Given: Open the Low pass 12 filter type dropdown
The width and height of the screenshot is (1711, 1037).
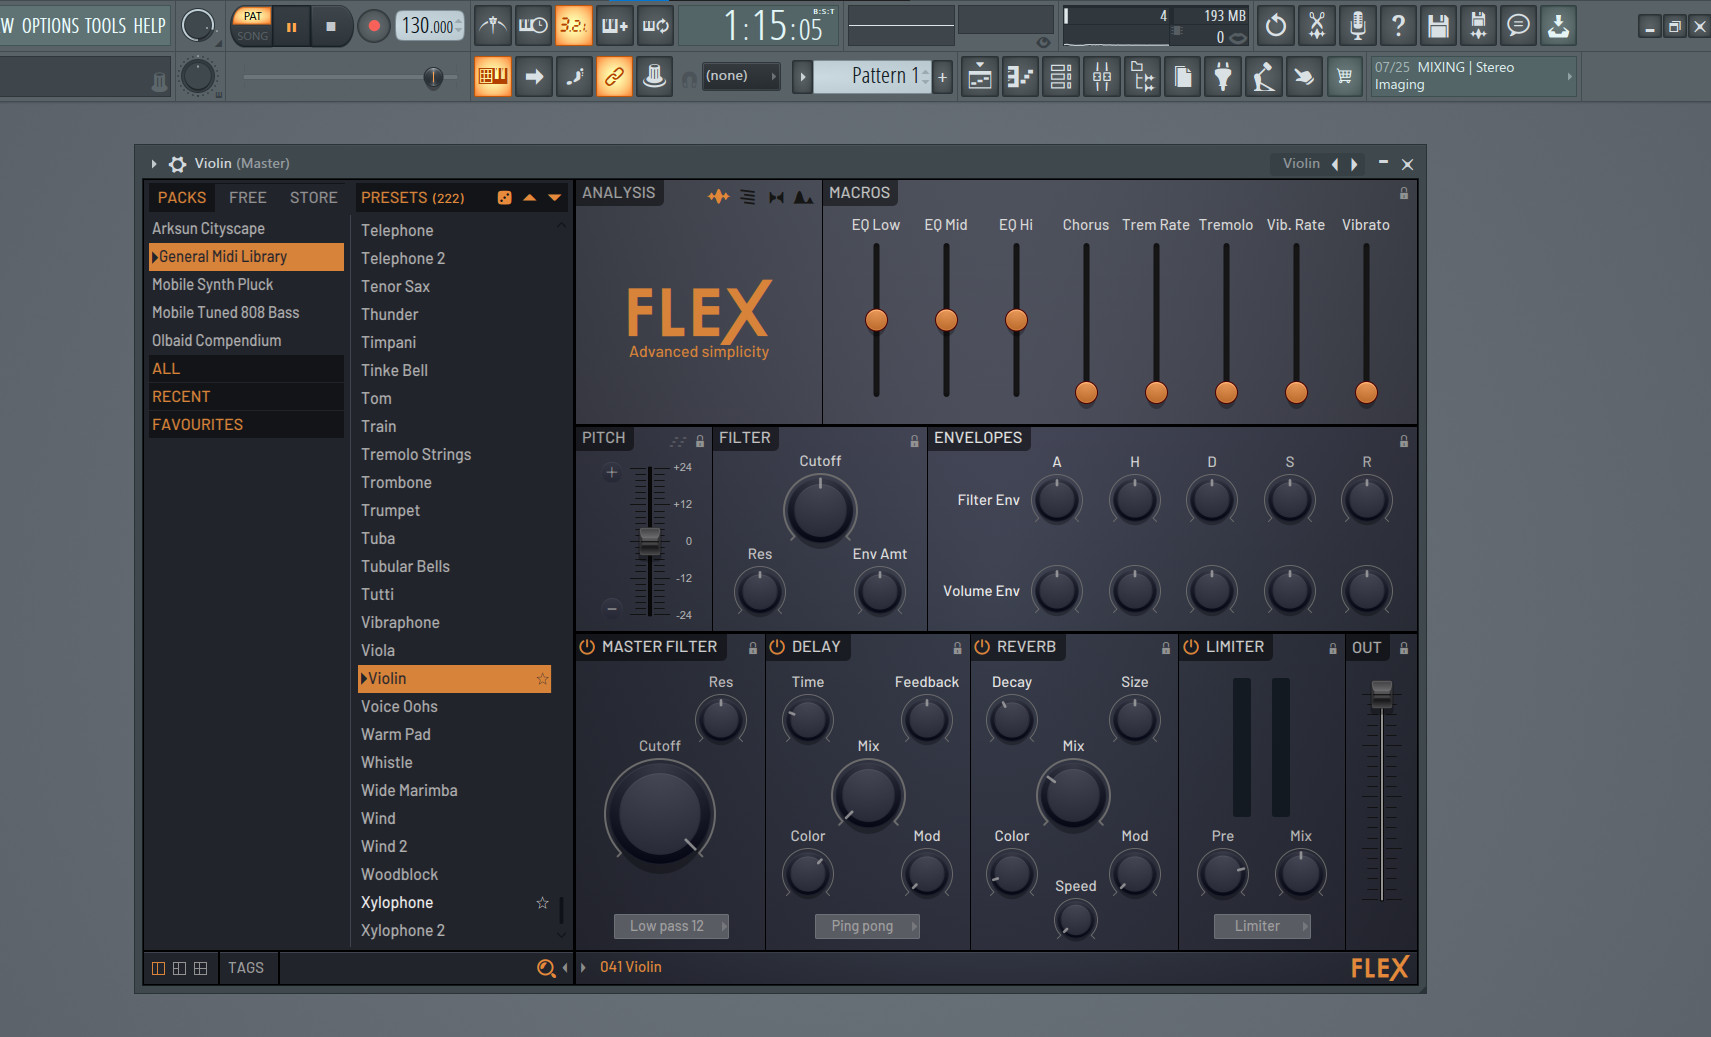Looking at the screenshot, I should tap(671, 926).
